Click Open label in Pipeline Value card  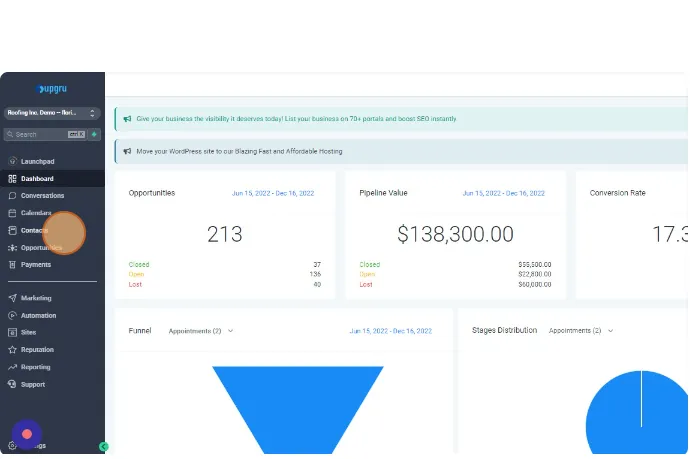(367, 274)
